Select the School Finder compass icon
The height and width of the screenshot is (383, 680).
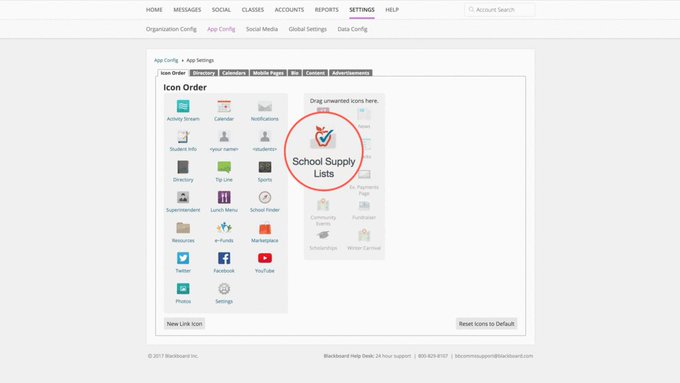[265, 197]
